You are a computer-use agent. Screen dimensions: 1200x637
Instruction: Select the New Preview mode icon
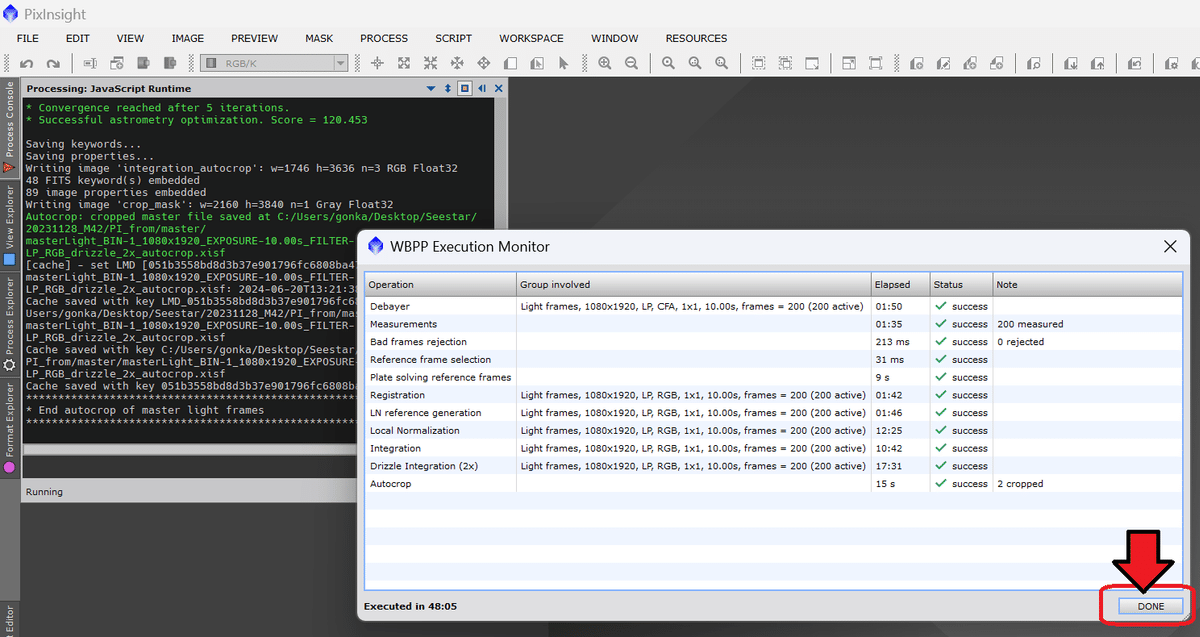tap(510, 63)
